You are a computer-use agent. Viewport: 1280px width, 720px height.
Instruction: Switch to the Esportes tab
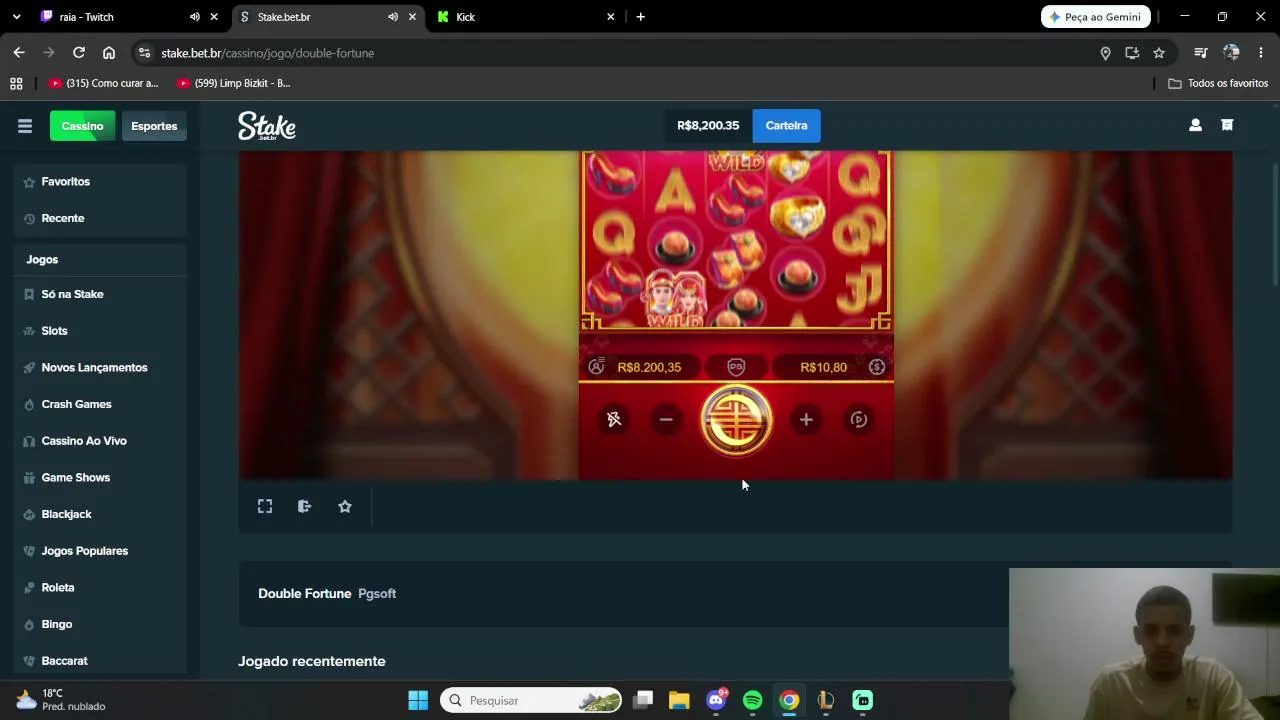154,126
